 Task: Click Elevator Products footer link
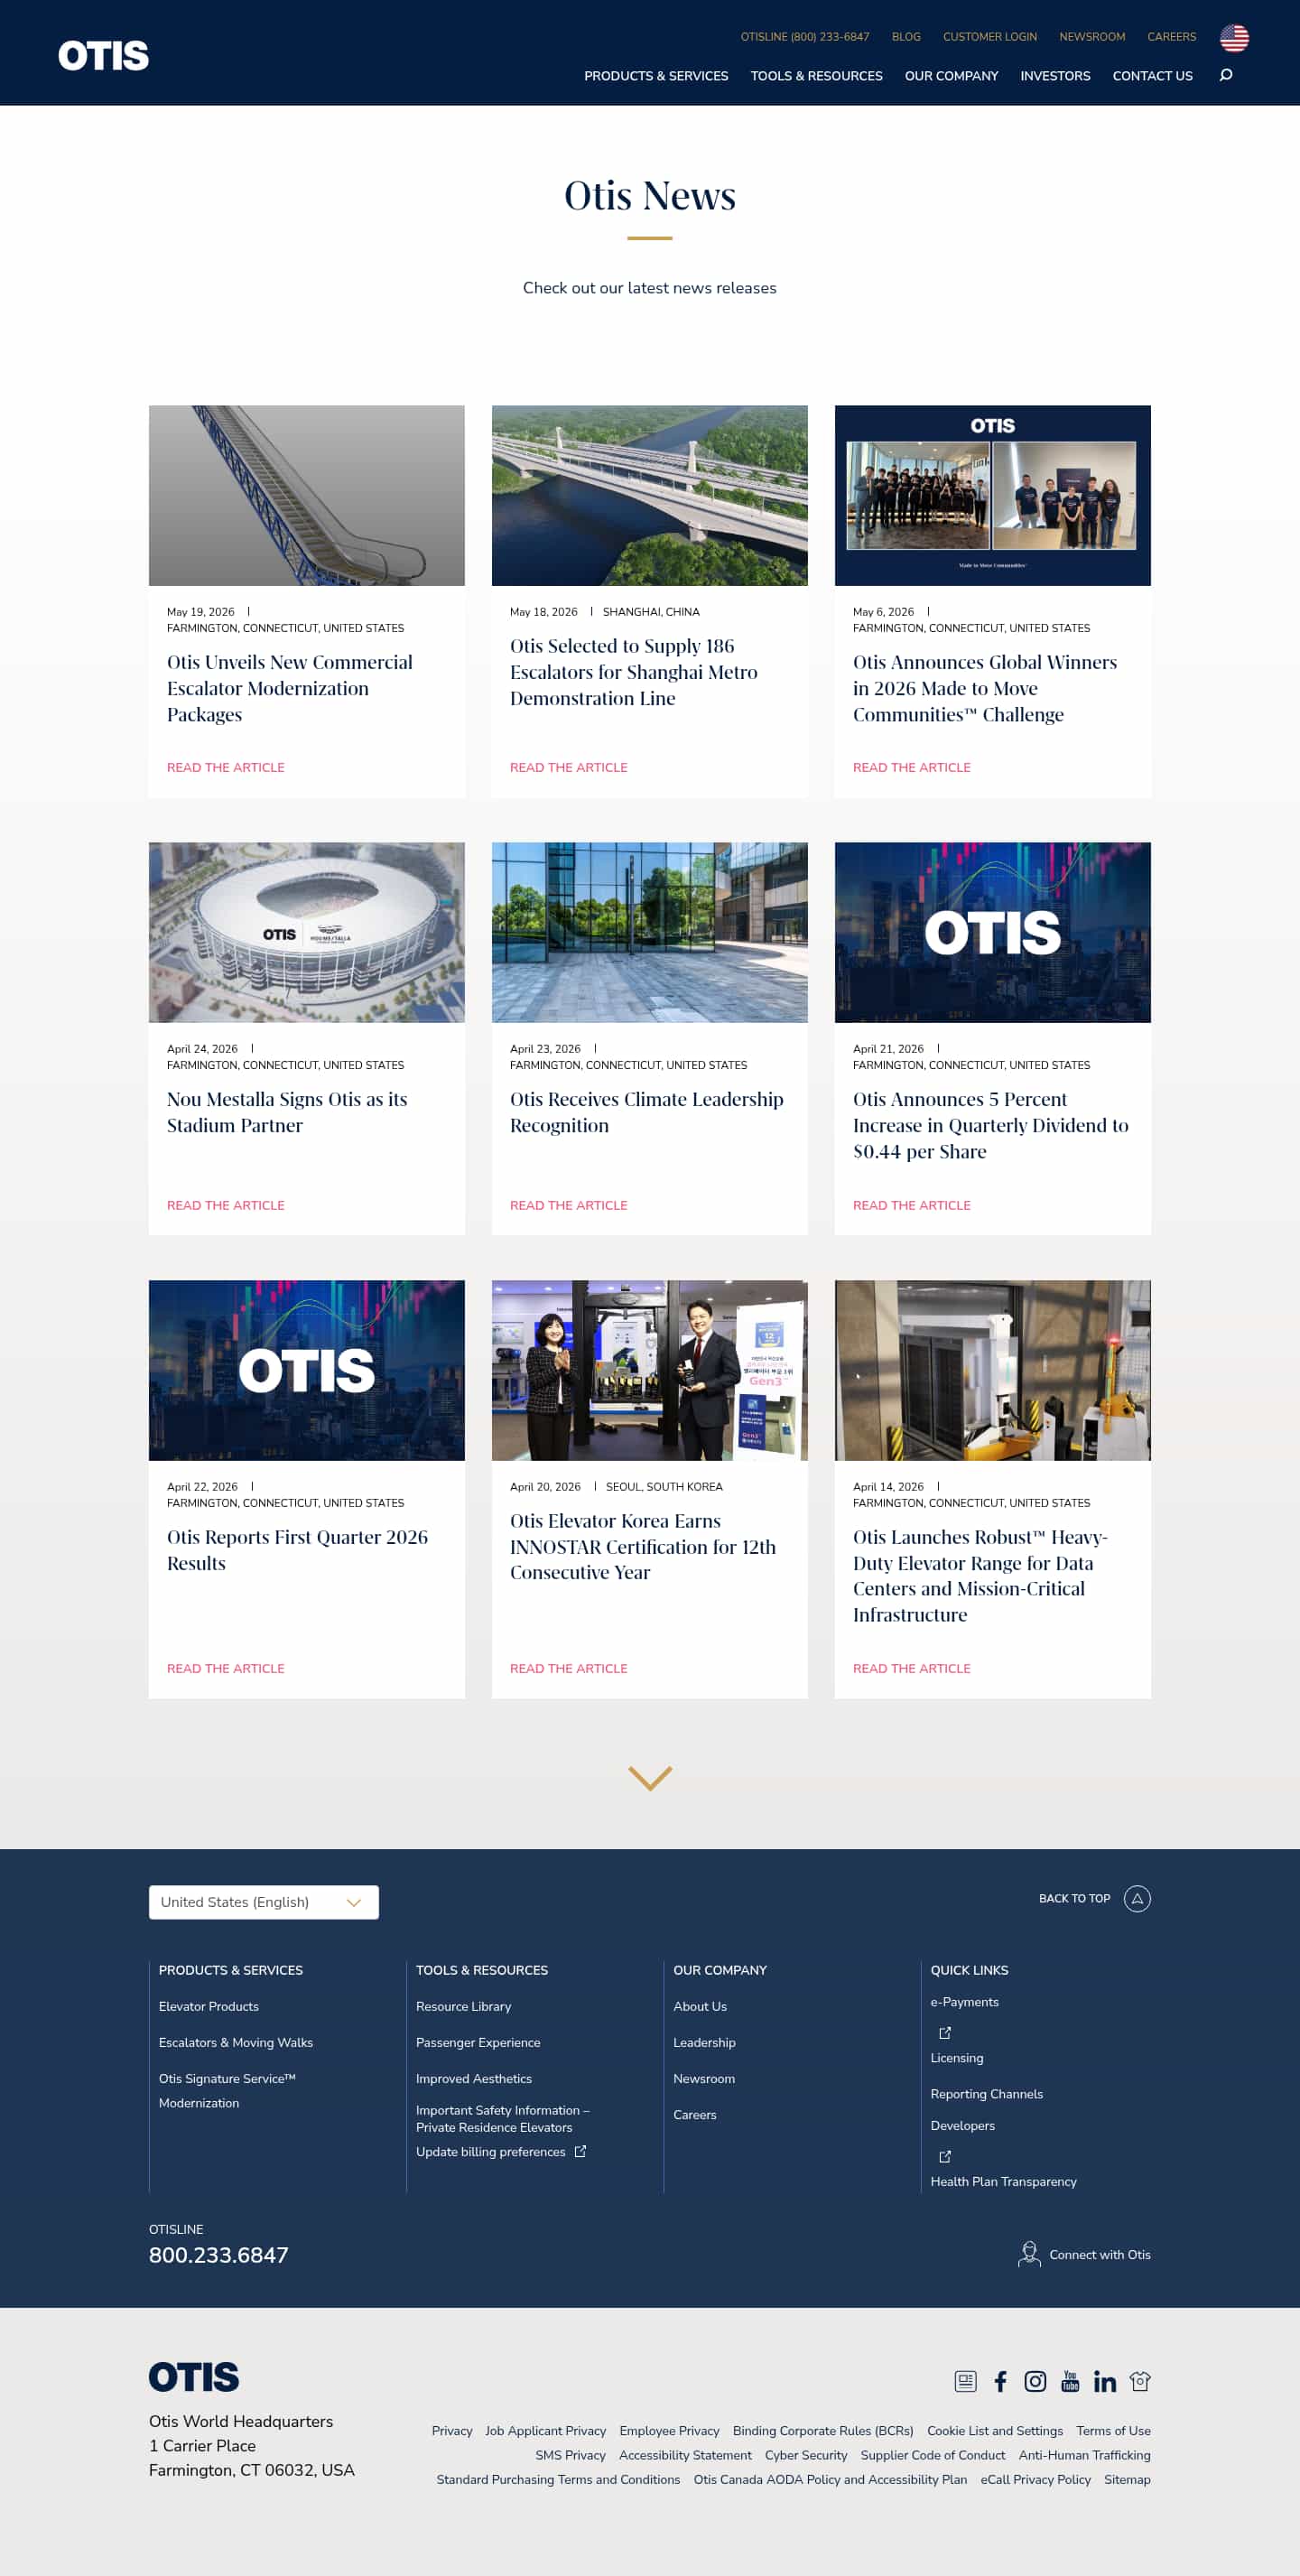point(209,2006)
